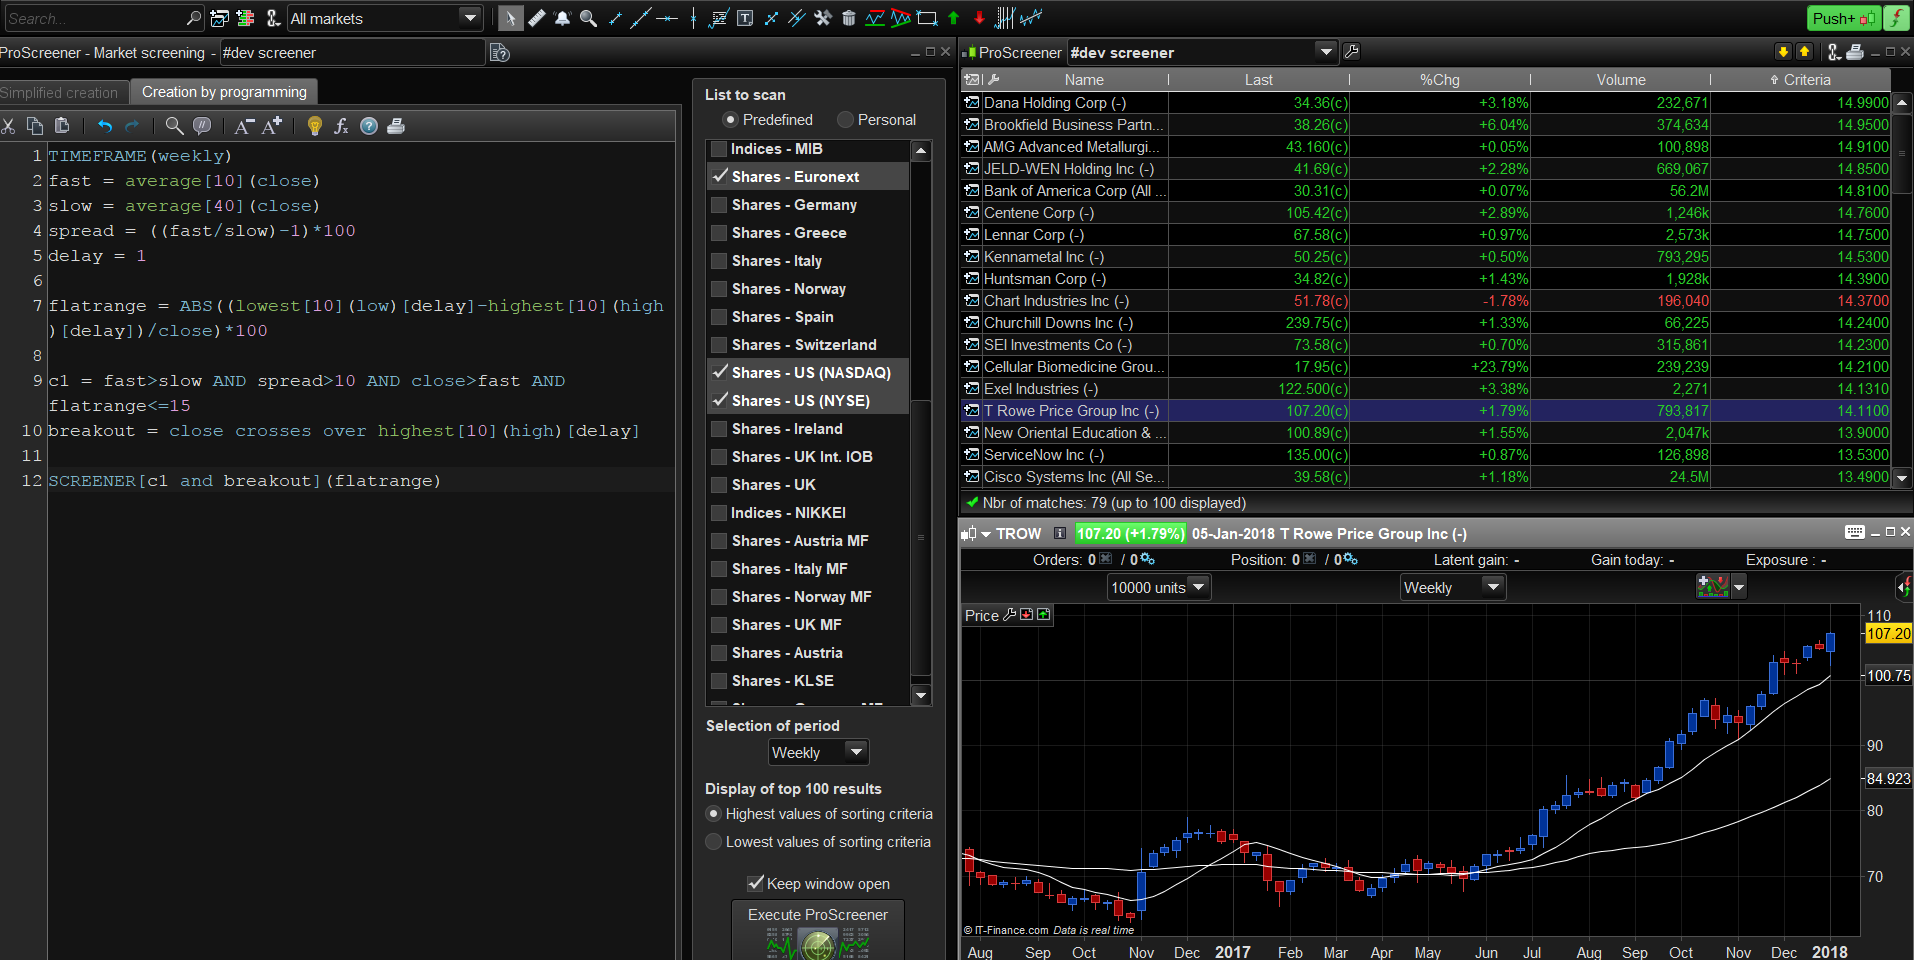Increase the code editor font size
The height and width of the screenshot is (960, 1914).
272,126
